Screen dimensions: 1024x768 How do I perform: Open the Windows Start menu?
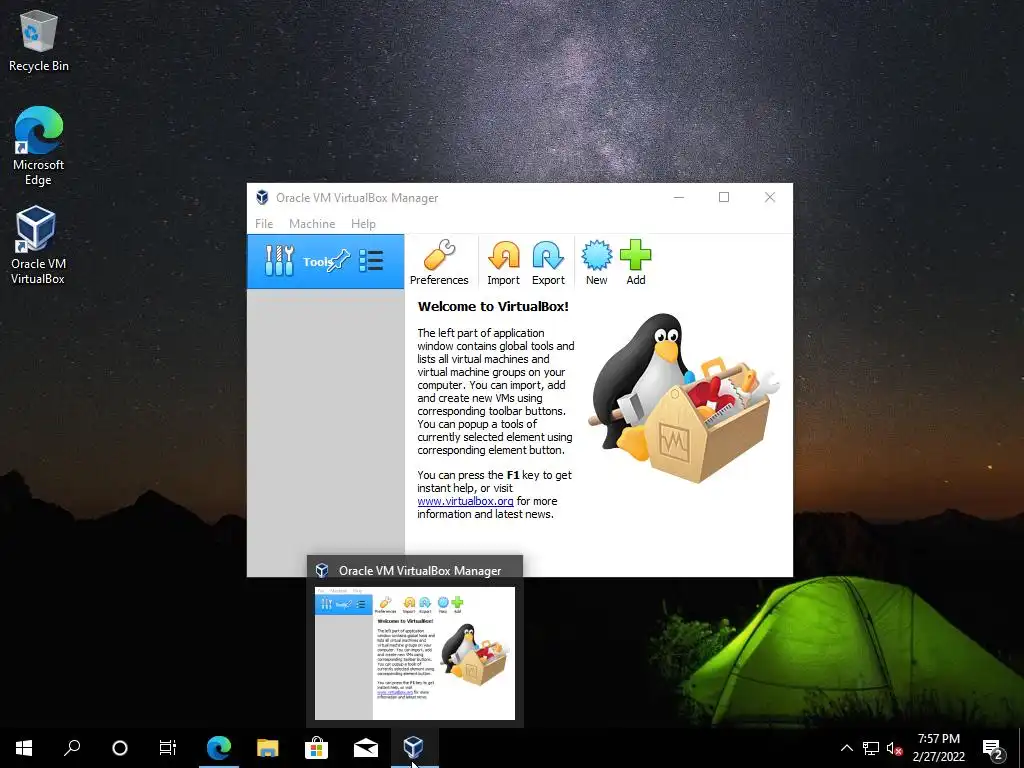coord(24,747)
